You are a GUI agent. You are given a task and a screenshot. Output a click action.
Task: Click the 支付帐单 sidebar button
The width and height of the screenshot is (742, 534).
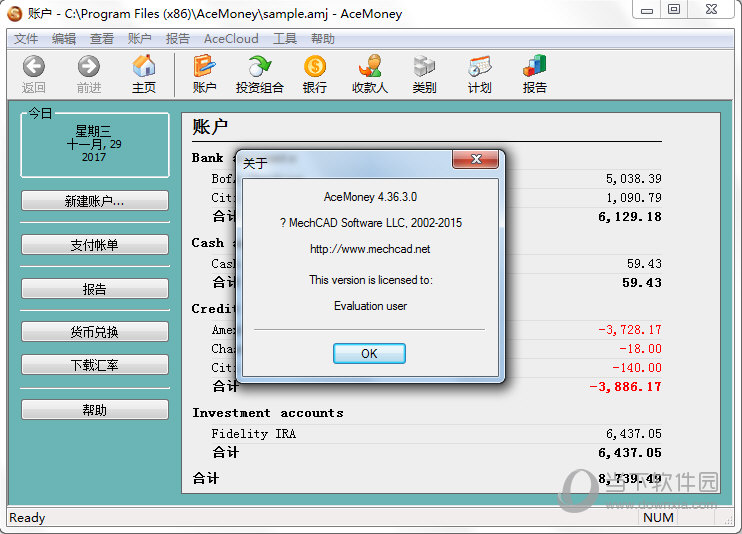pyautogui.click(x=95, y=245)
